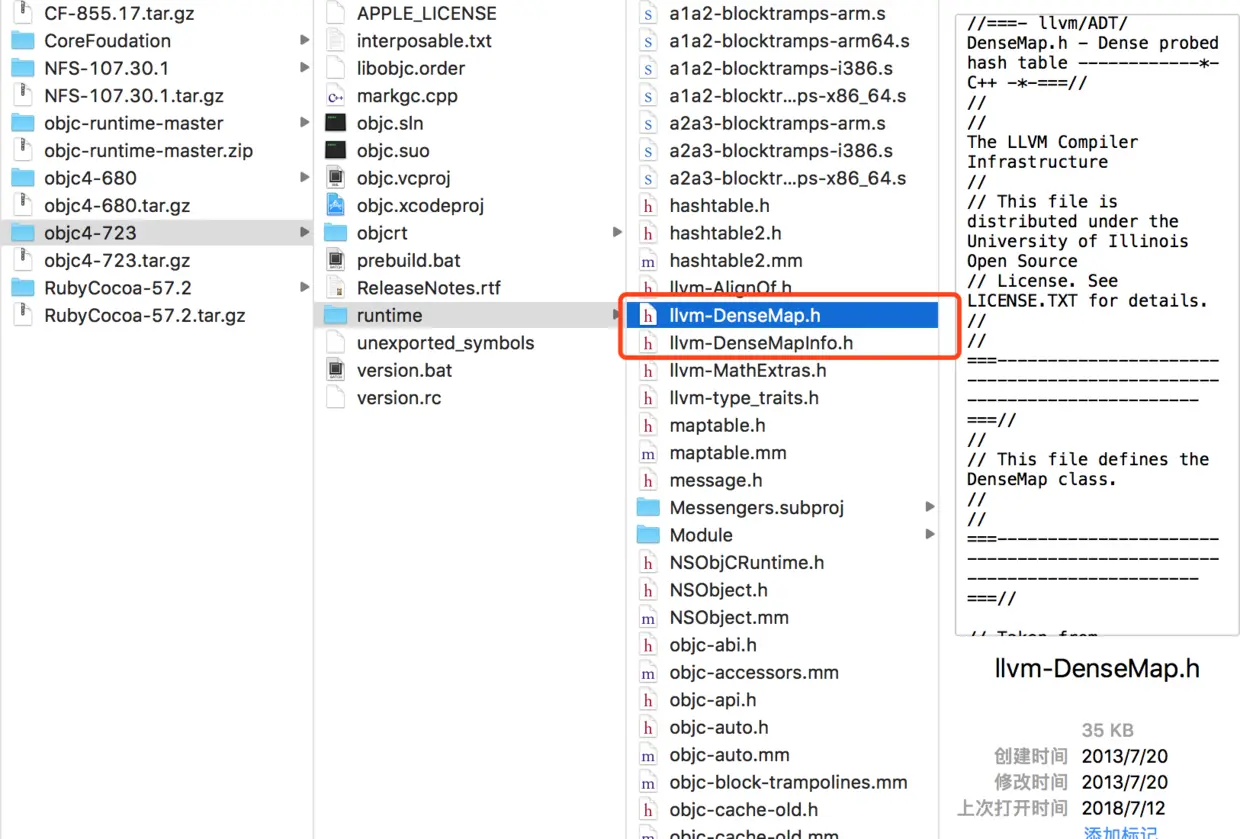Click the prebuild.bat file icon
Viewport: 1240px width, 839px height.
[336, 260]
